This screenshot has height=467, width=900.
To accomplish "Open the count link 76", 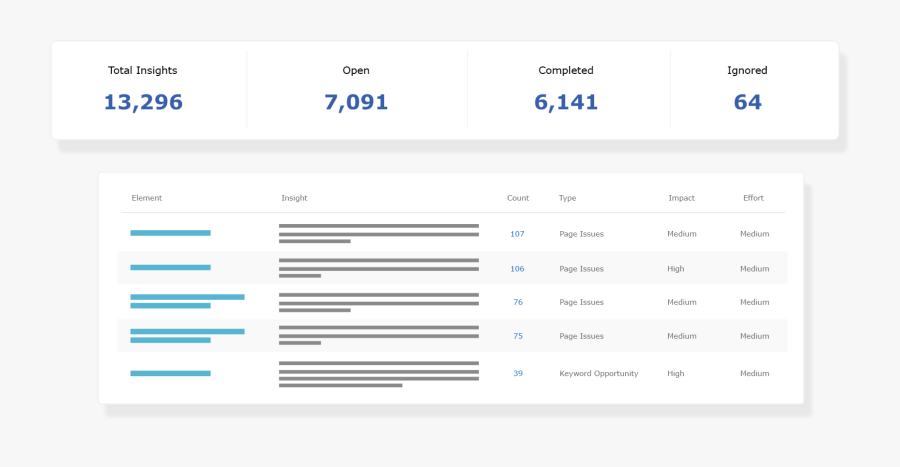I will 518,302.
